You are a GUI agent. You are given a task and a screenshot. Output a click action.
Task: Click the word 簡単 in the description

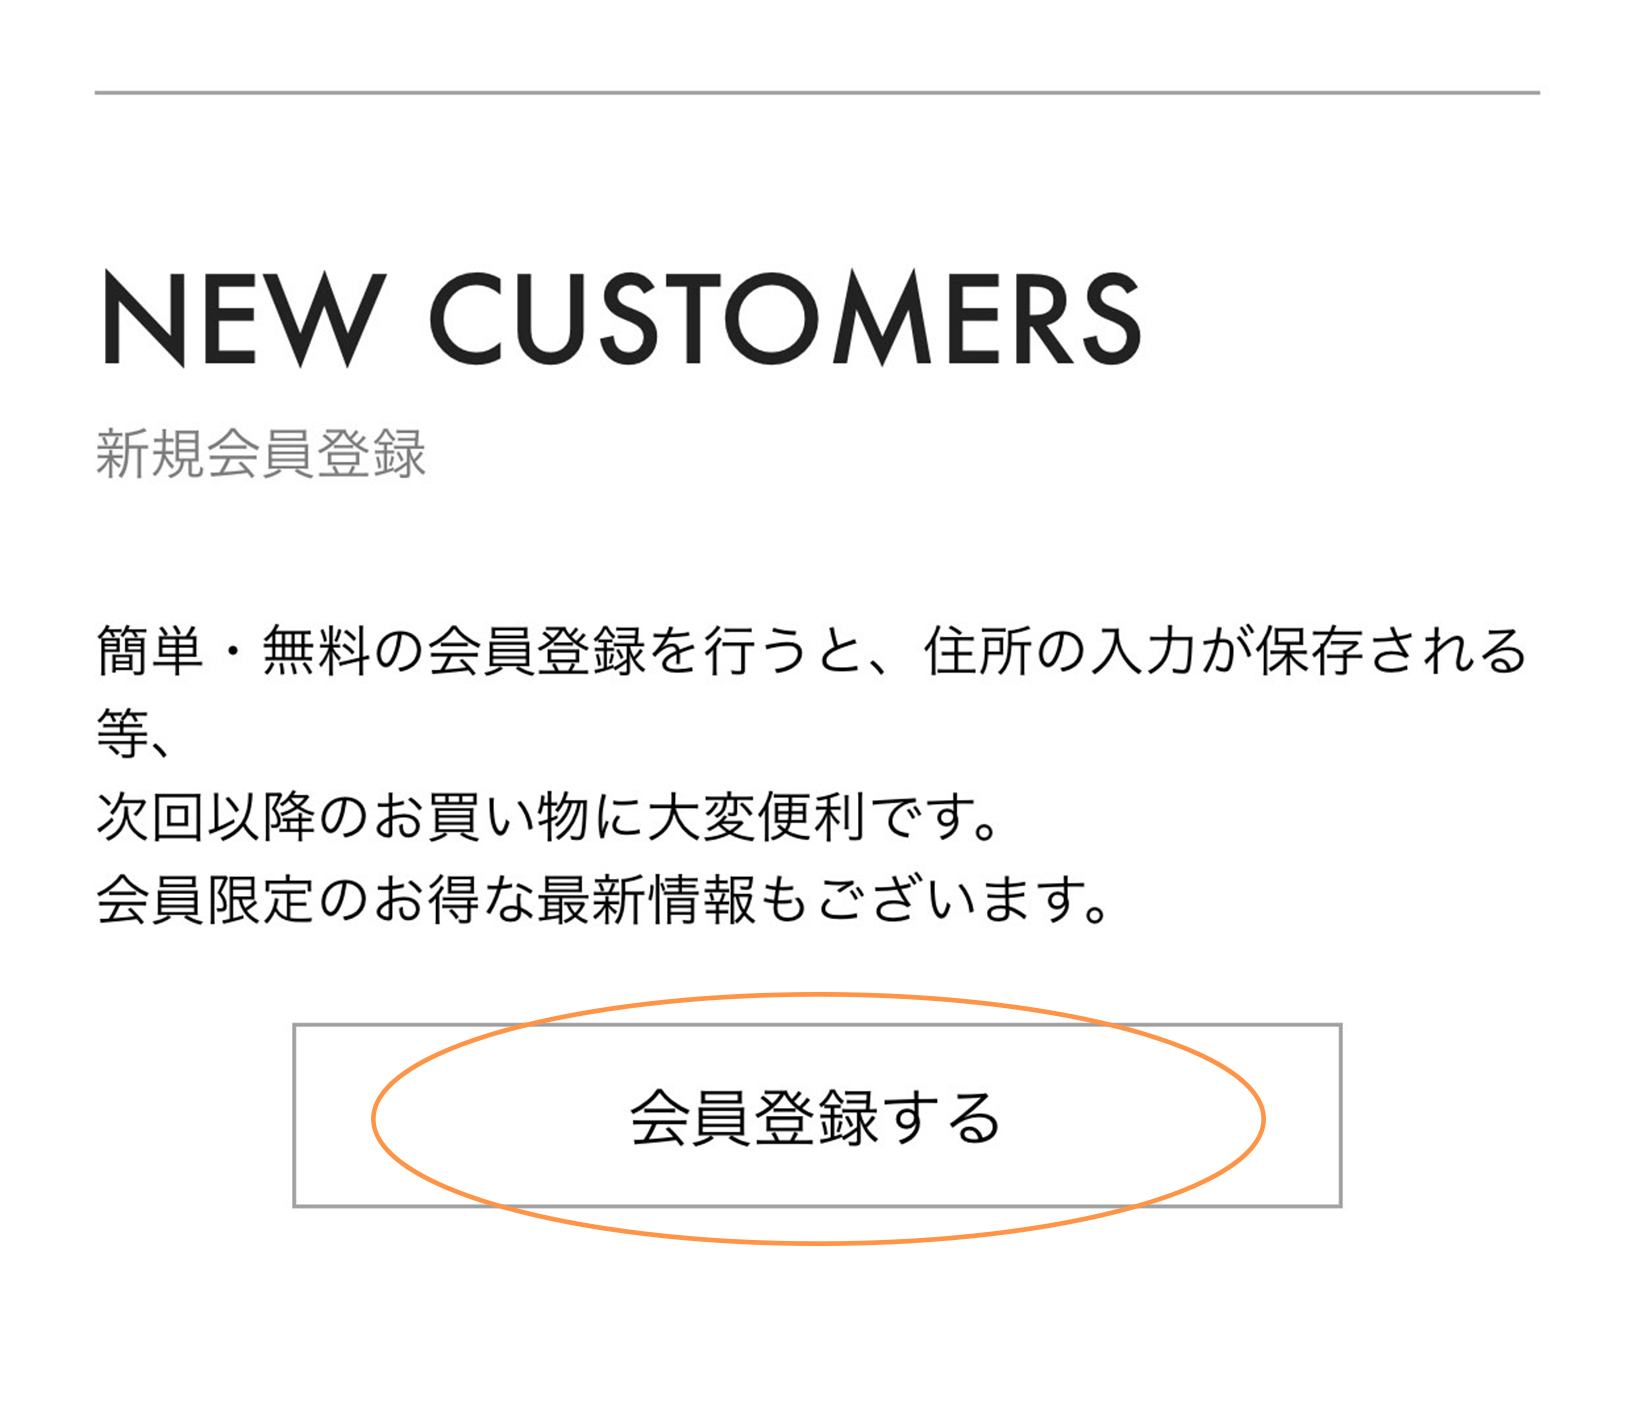tap(150, 651)
